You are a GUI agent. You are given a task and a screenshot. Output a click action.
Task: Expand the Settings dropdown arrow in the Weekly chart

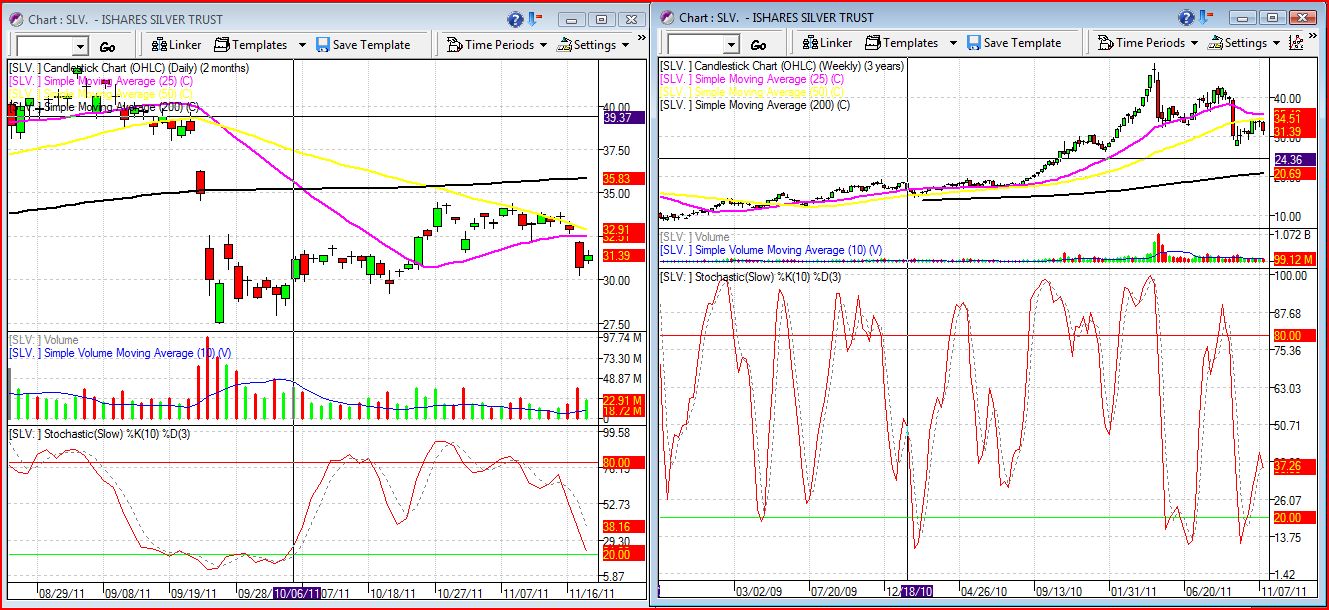[1276, 43]
